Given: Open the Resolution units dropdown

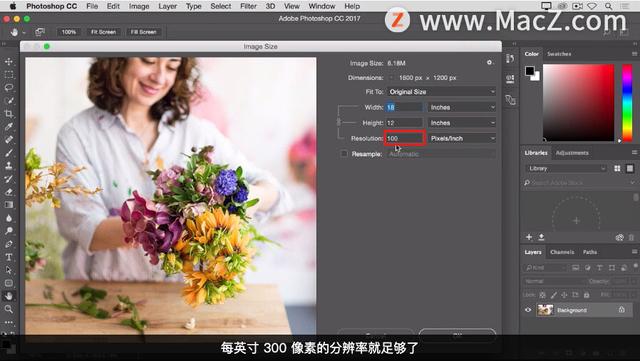Looking at the screenshot, I should coord(462,138).
